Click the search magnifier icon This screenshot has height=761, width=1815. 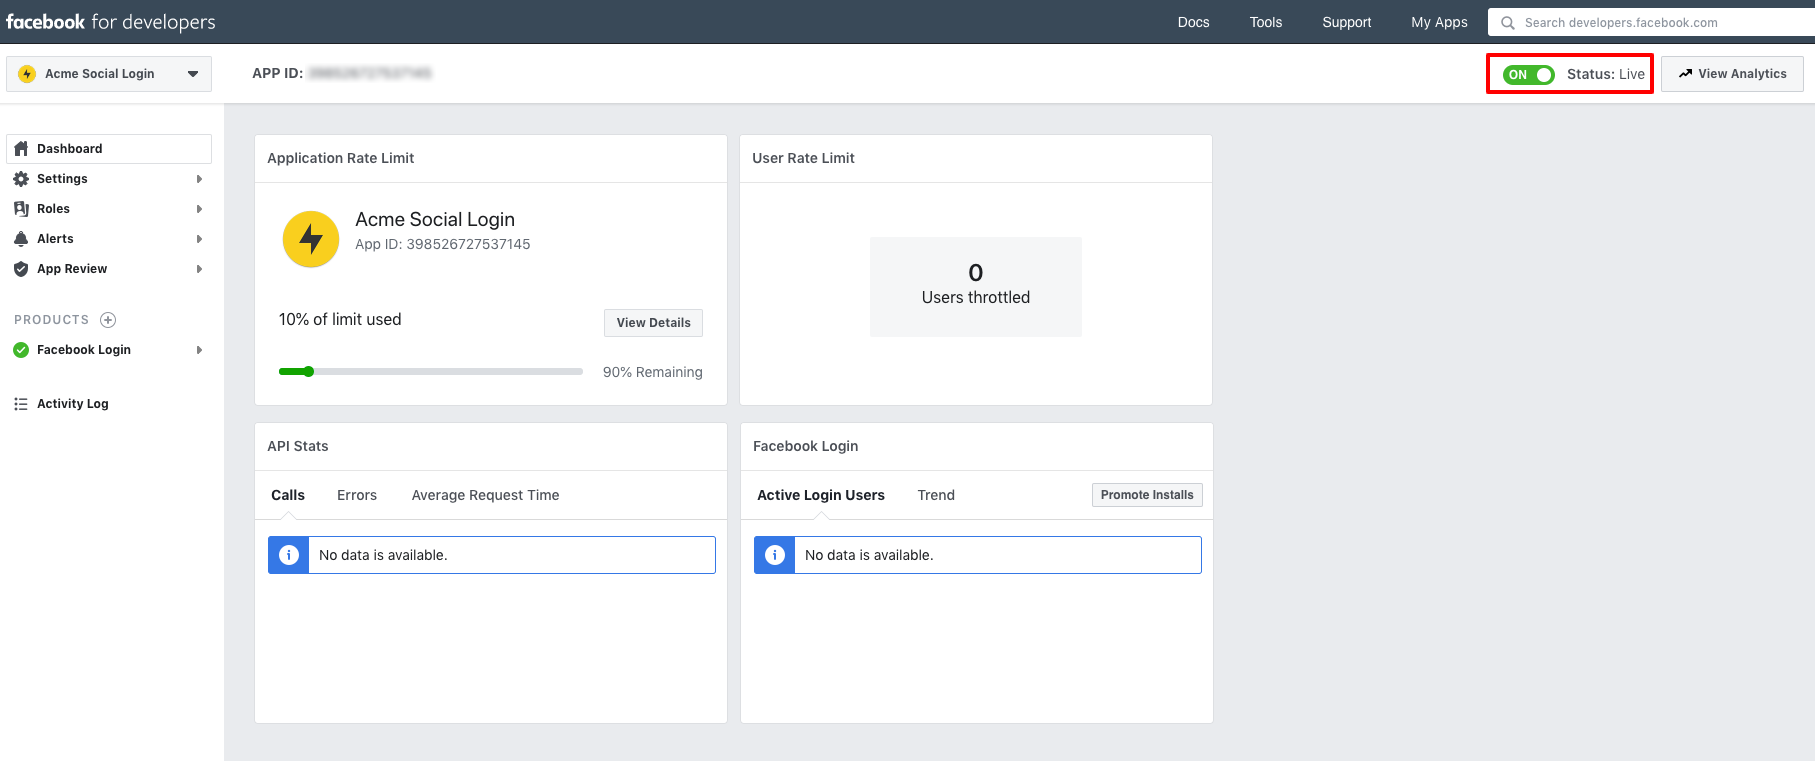coord(1508,23)
